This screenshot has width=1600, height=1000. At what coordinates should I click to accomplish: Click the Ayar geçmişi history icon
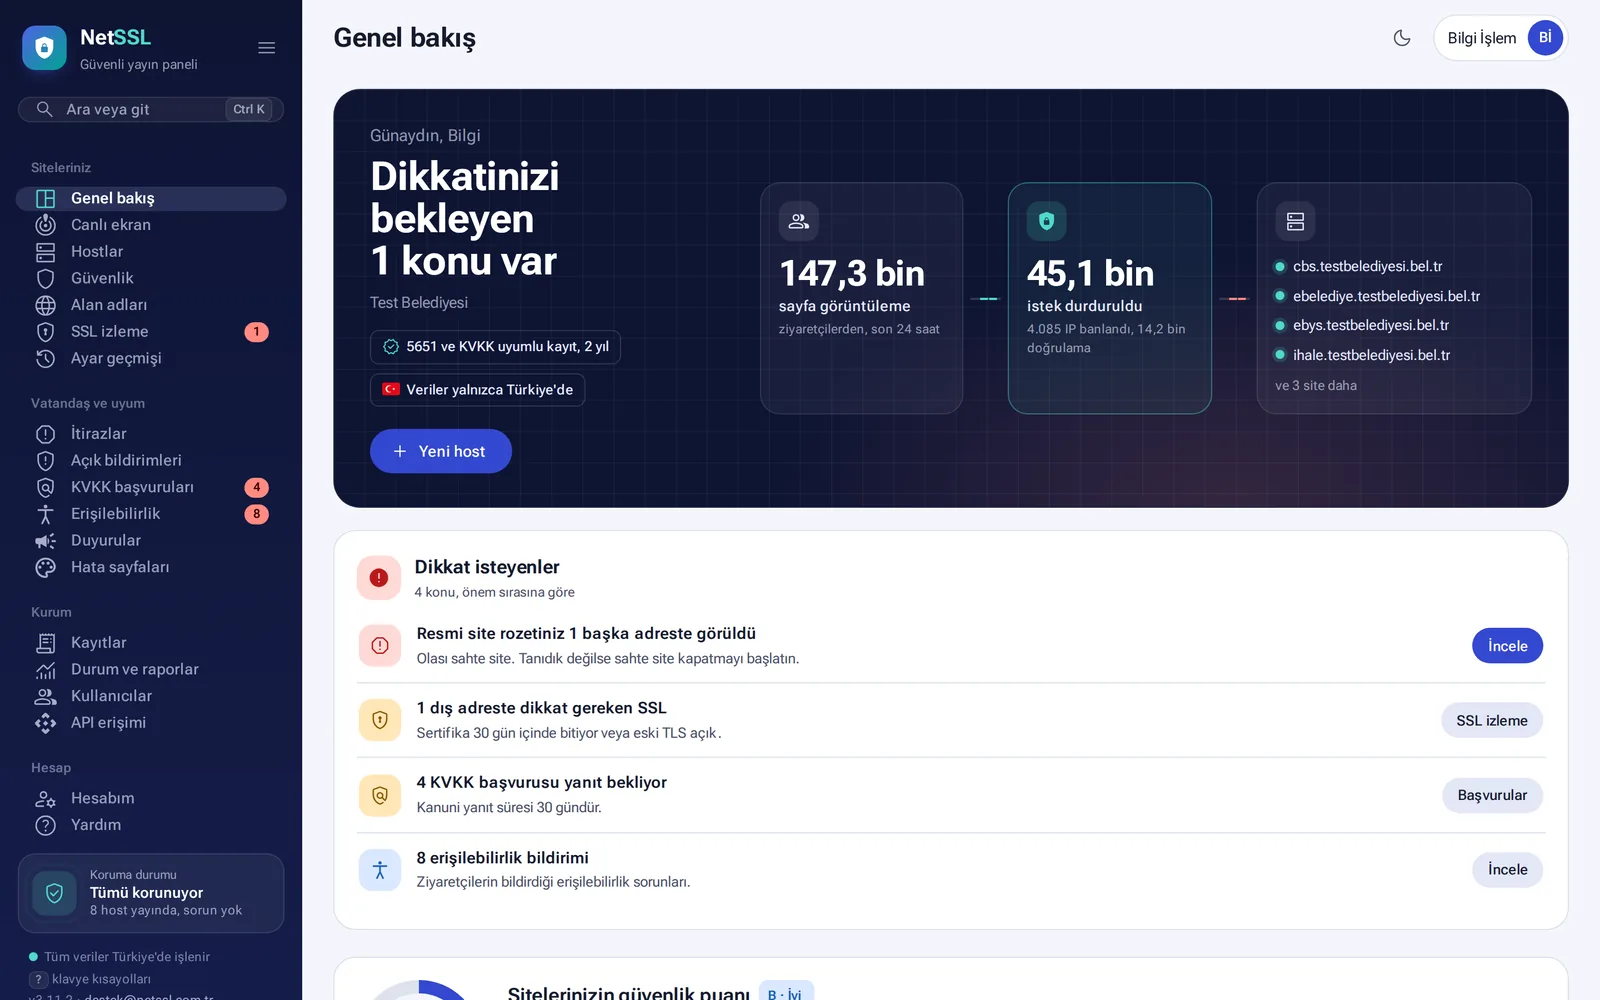coord(45,358)
